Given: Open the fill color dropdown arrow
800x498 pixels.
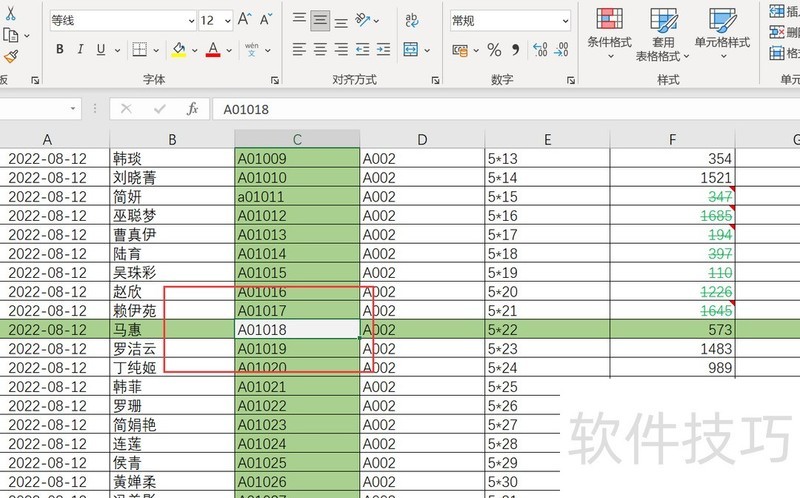Looking at the screenshot, I should point(194,51).
